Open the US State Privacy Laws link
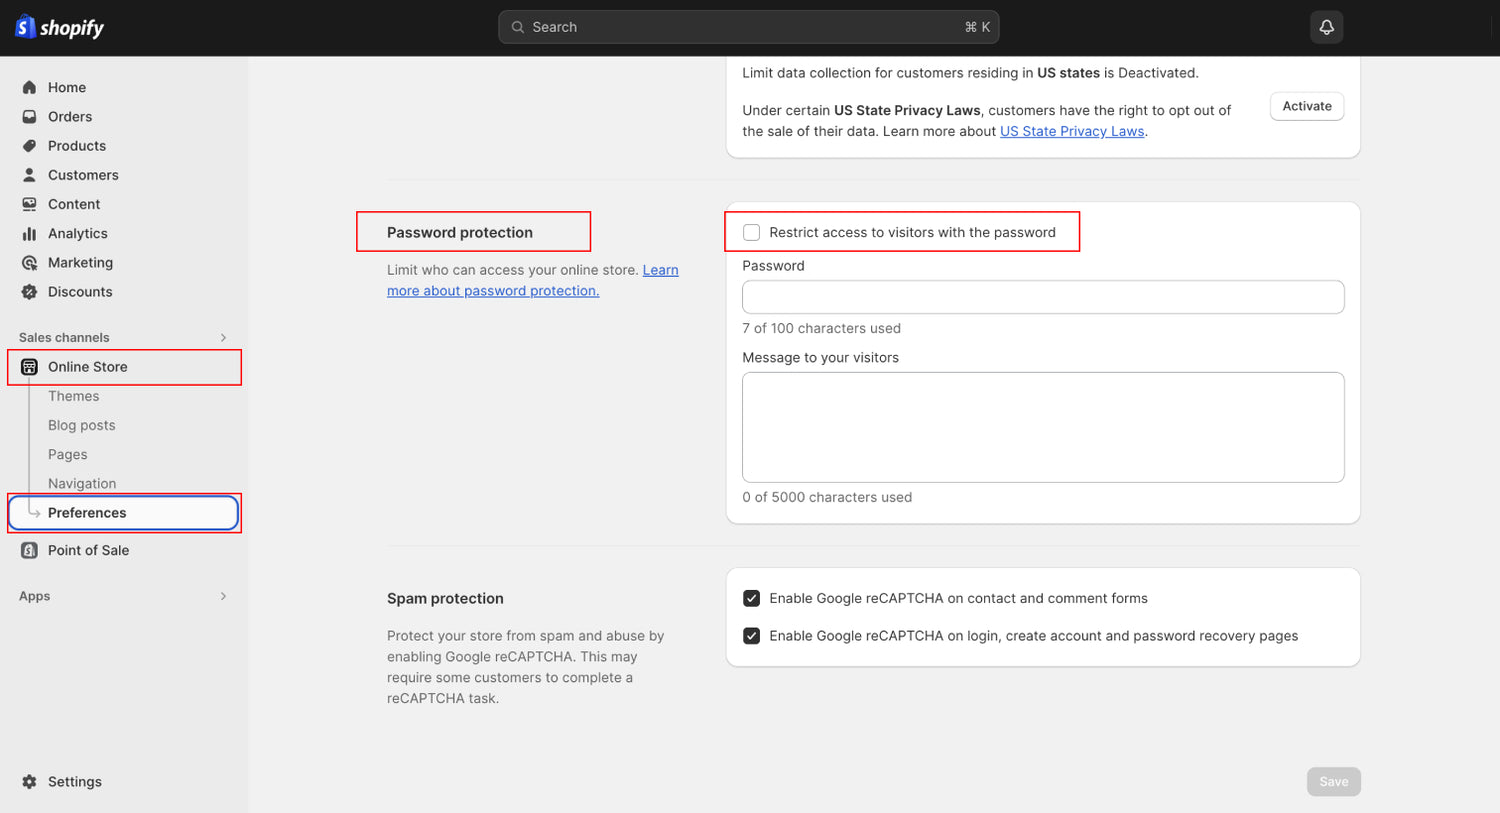 tap(1071, 132)
